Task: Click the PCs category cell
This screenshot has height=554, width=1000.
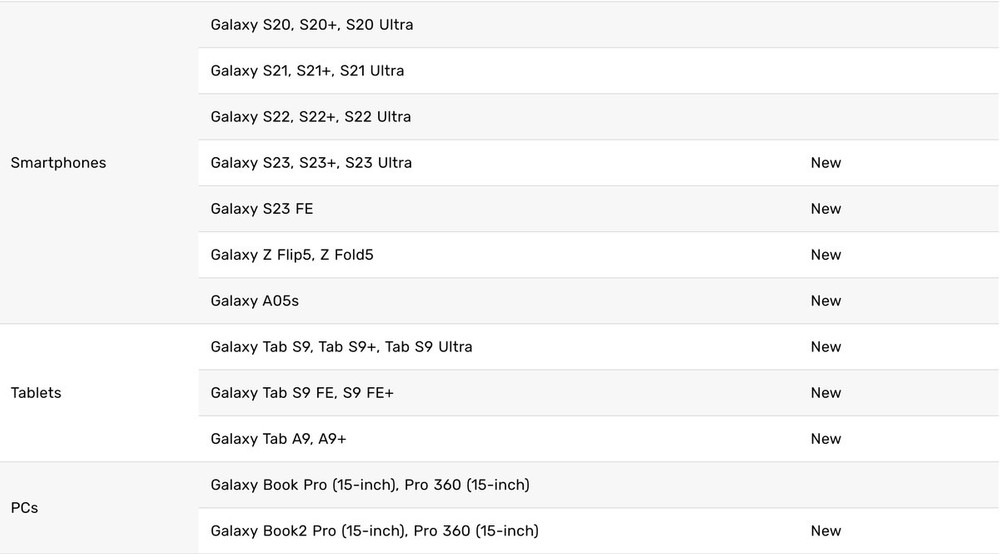Action: pos(24,508)
